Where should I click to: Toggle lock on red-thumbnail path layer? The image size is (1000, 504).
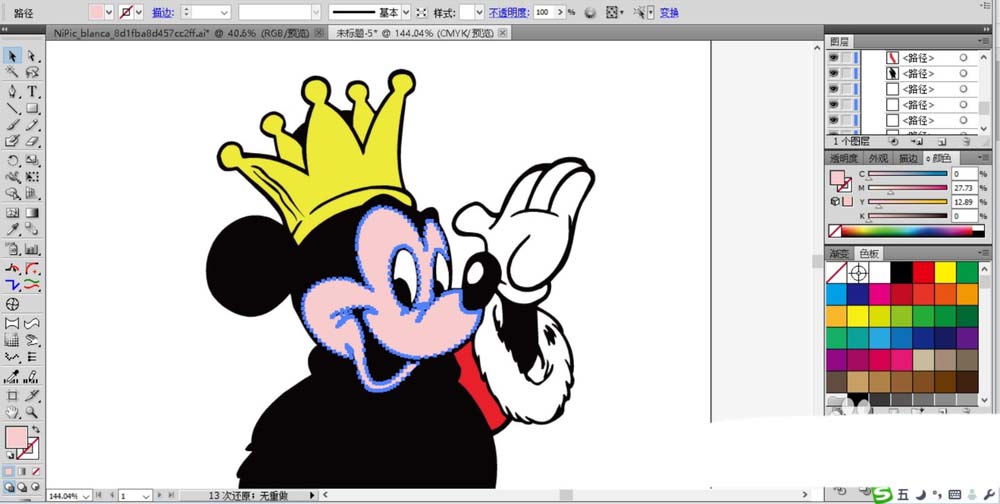(x=846, y=57)
